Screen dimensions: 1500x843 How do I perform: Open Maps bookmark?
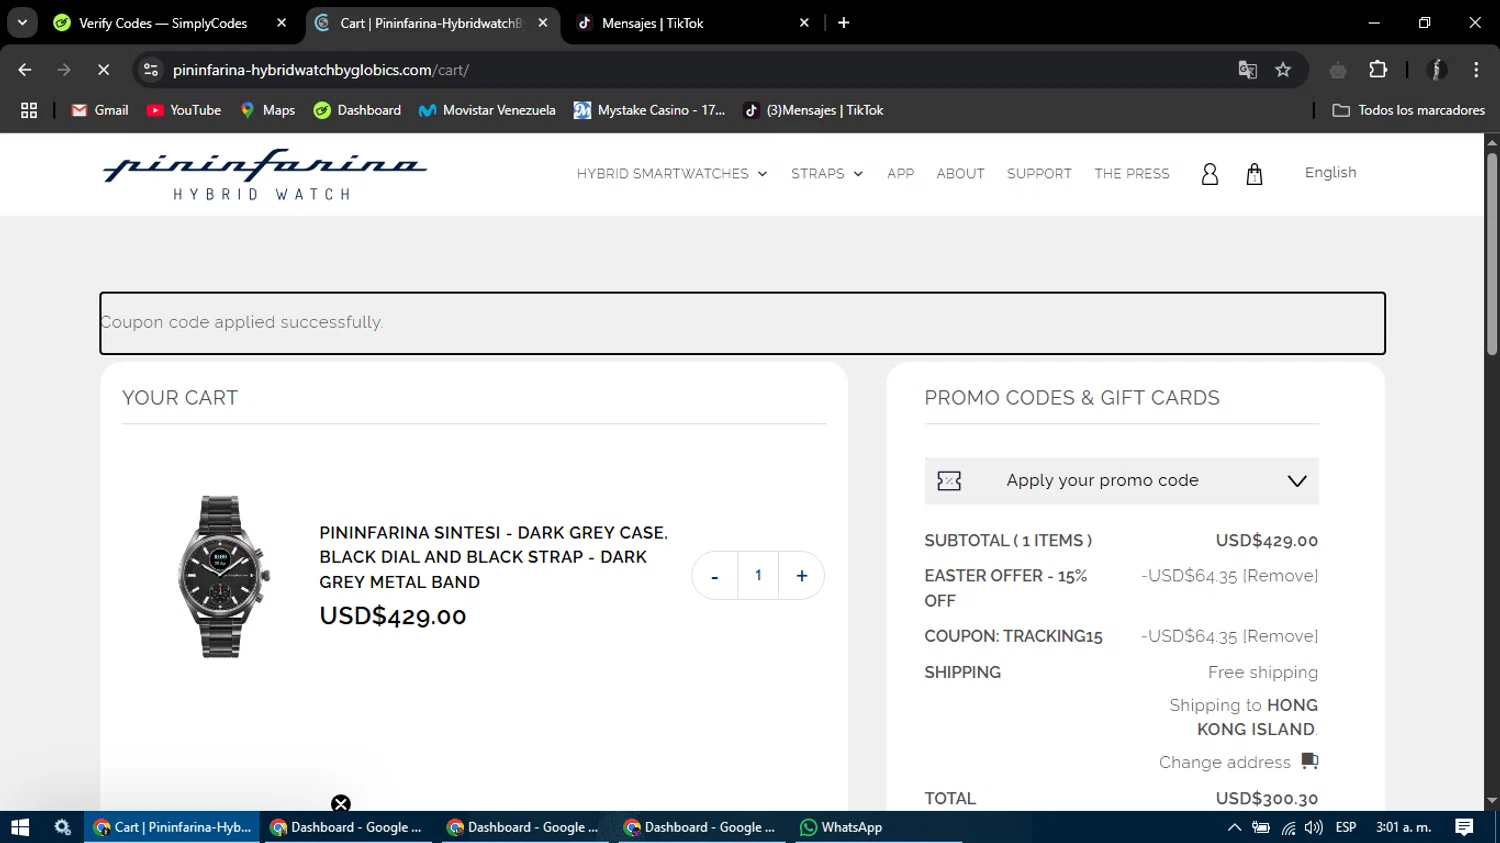click(x=267, y=110)
